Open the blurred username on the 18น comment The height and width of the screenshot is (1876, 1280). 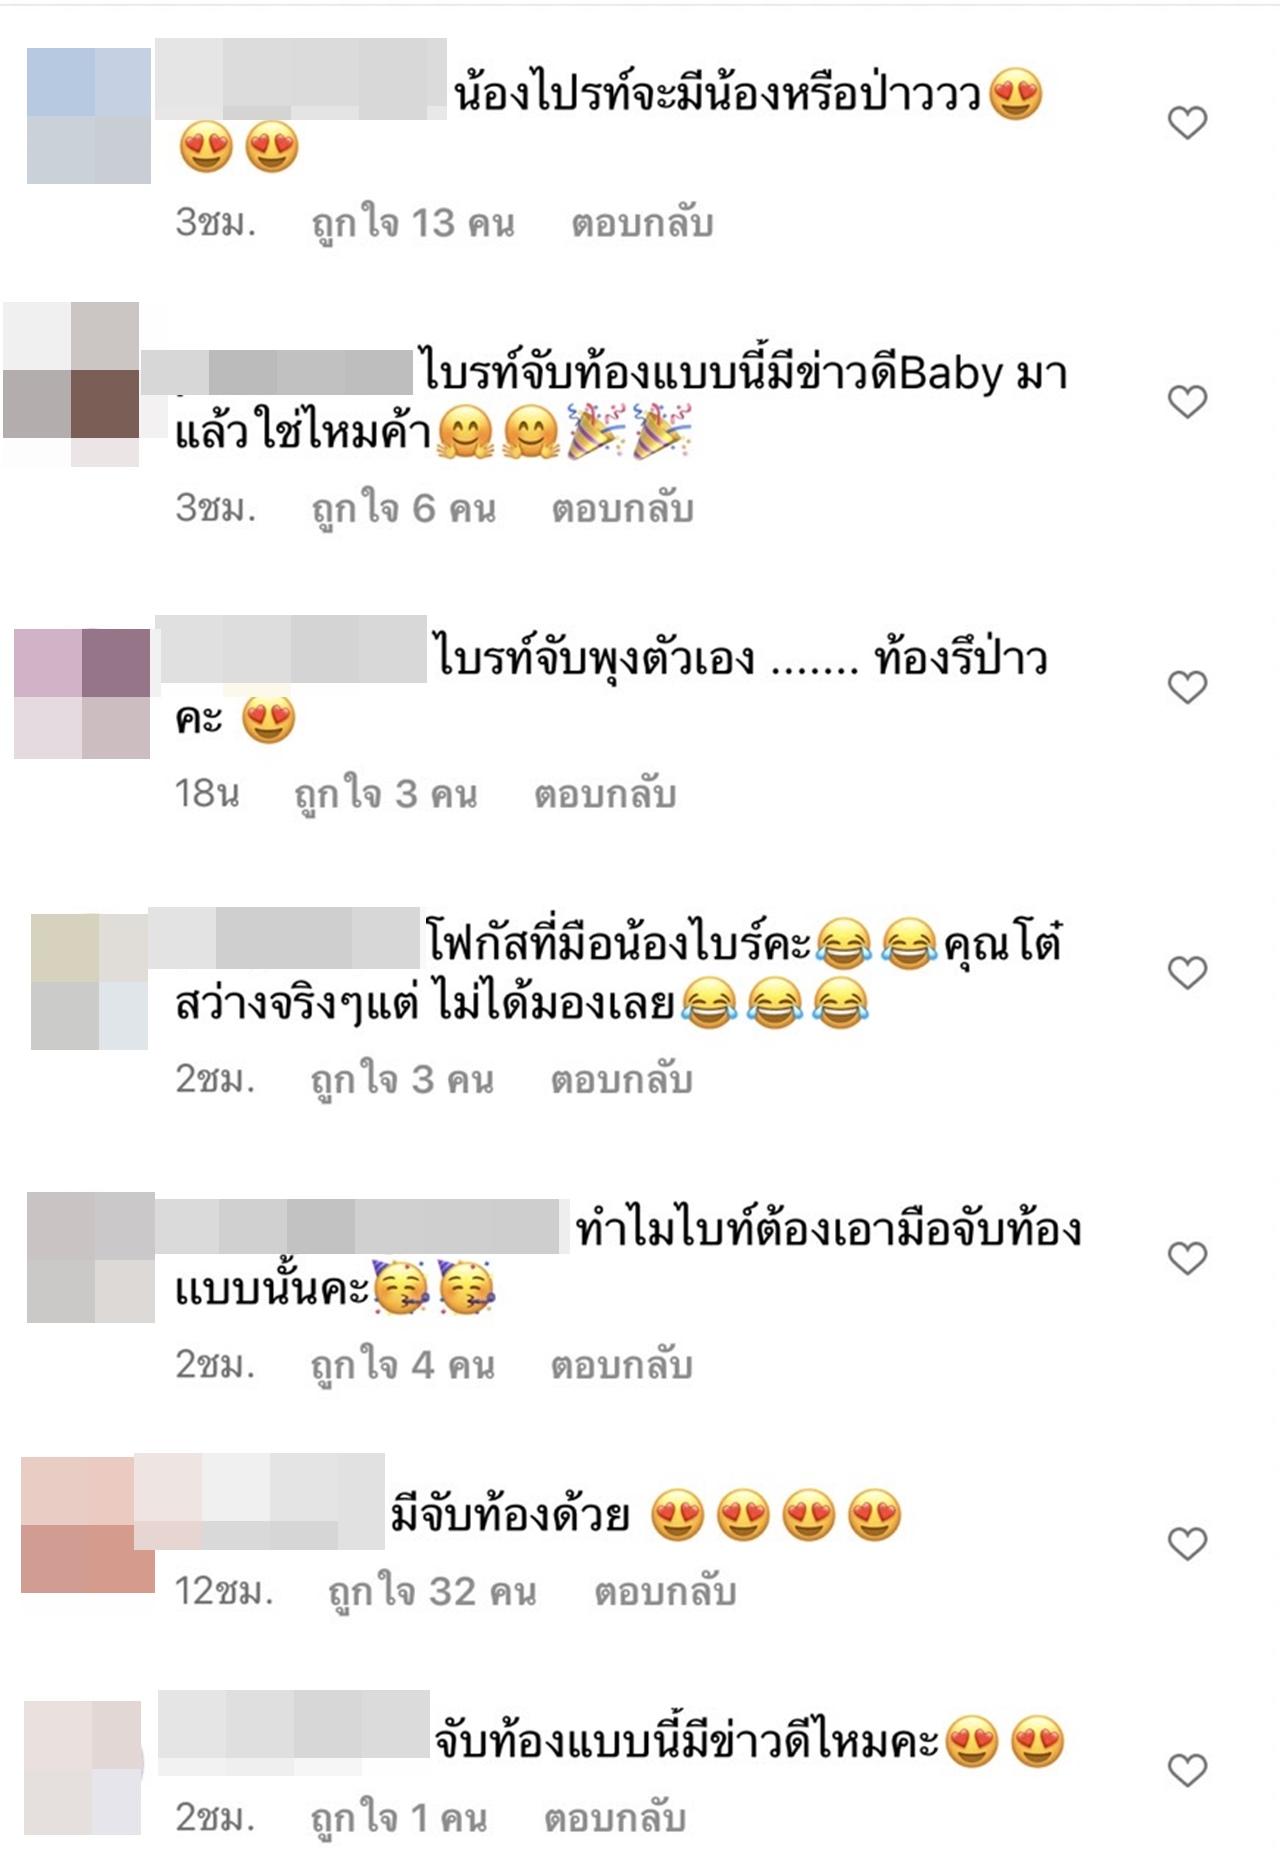(x=292, y=650)
